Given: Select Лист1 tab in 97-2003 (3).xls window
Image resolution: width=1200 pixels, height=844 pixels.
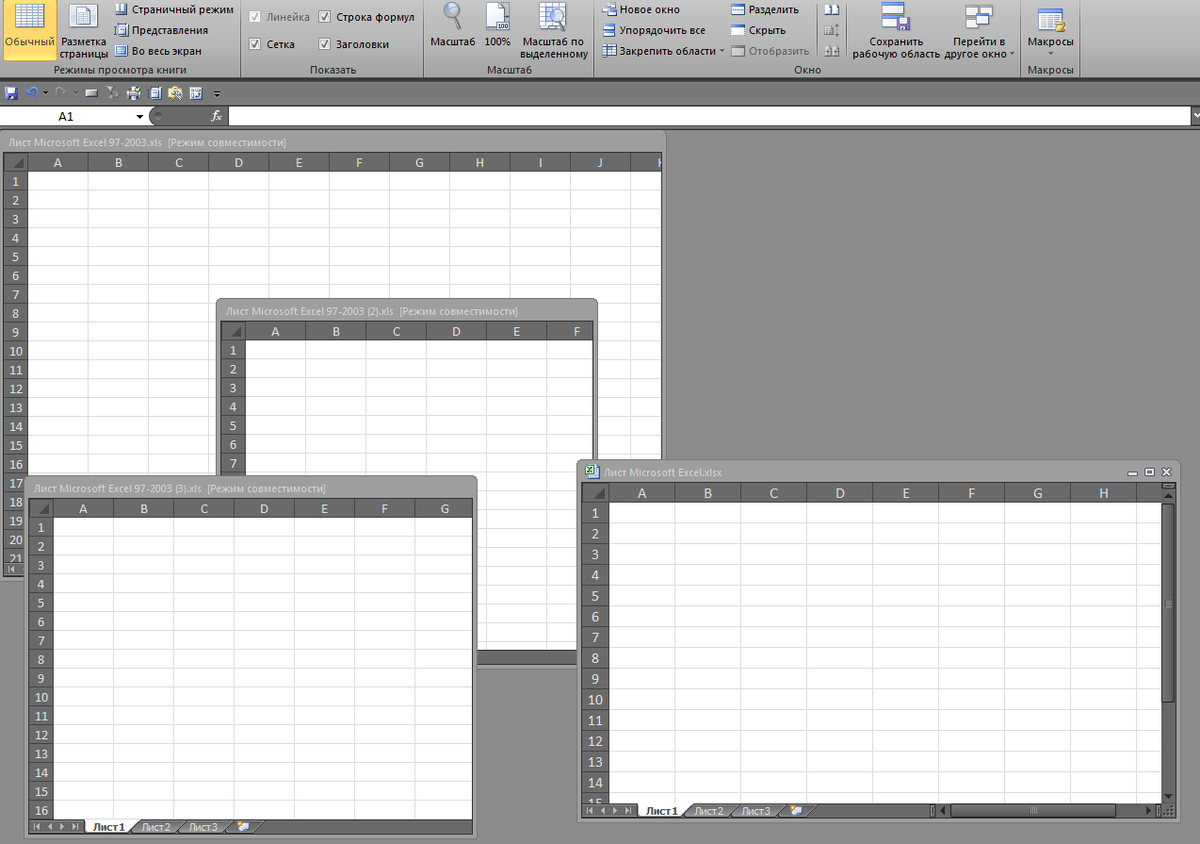Looking at the screenshot, I should 109,827.
